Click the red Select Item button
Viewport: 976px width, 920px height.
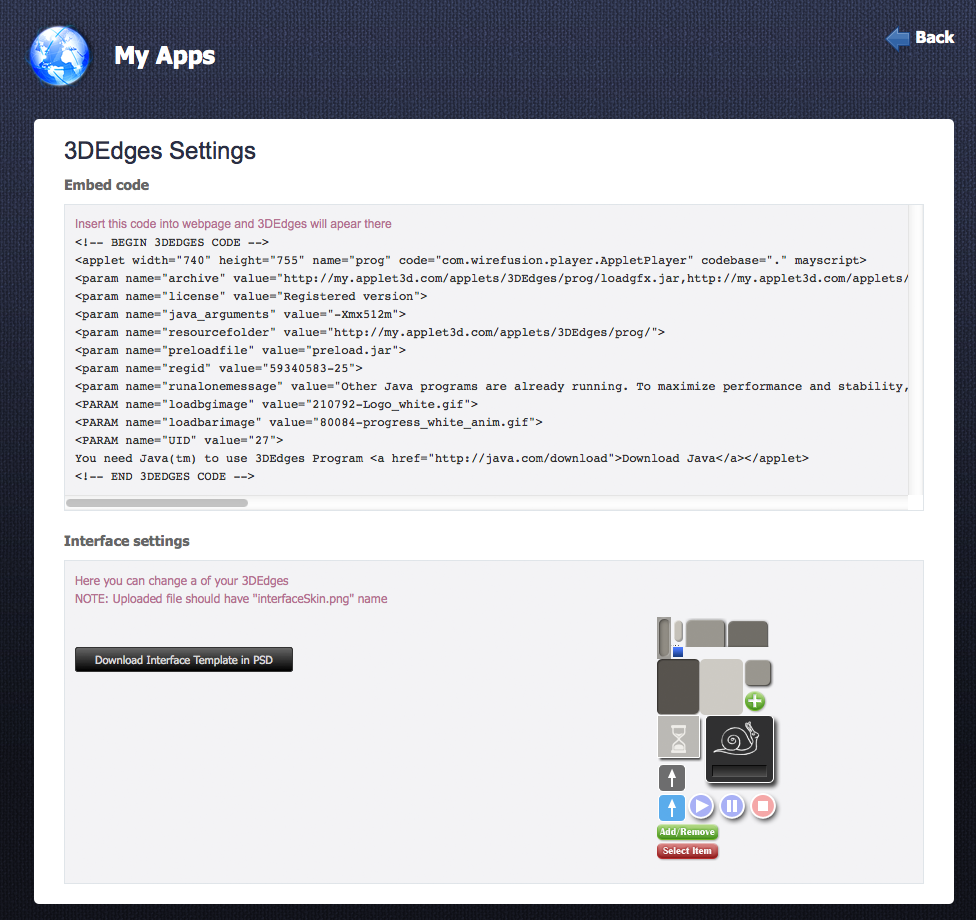(687, 851)
